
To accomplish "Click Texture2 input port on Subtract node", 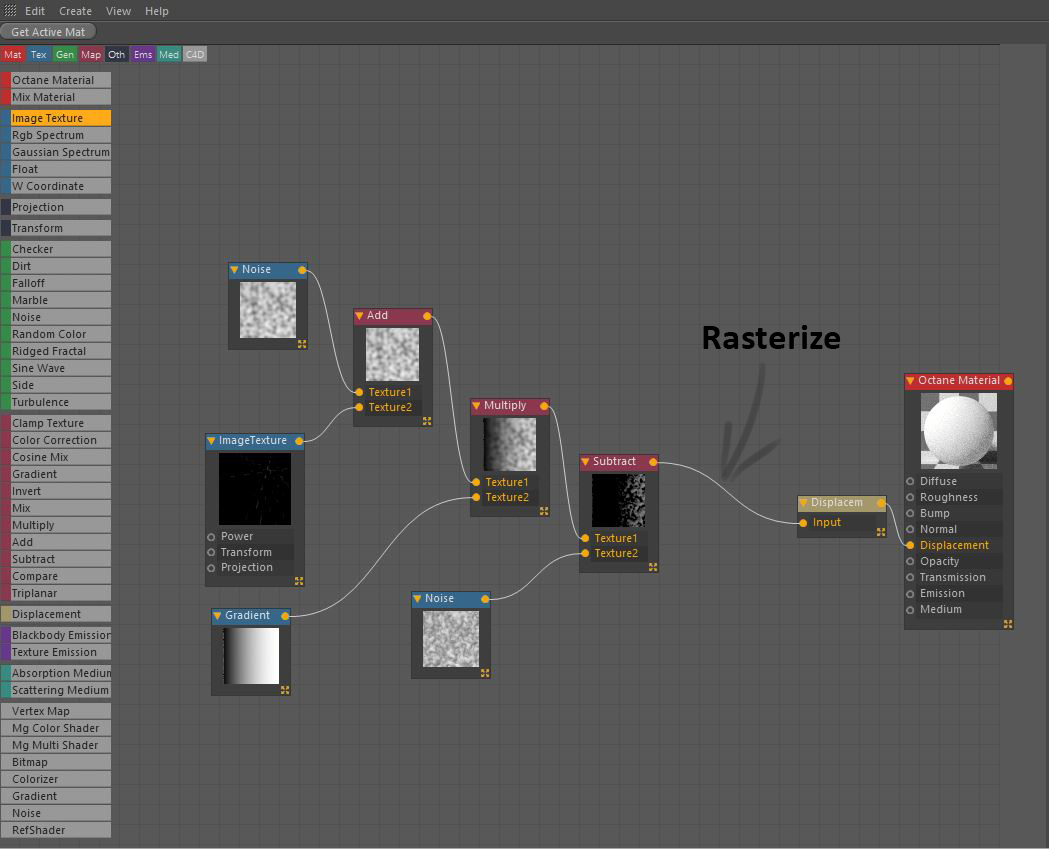I will click(585, 553).
